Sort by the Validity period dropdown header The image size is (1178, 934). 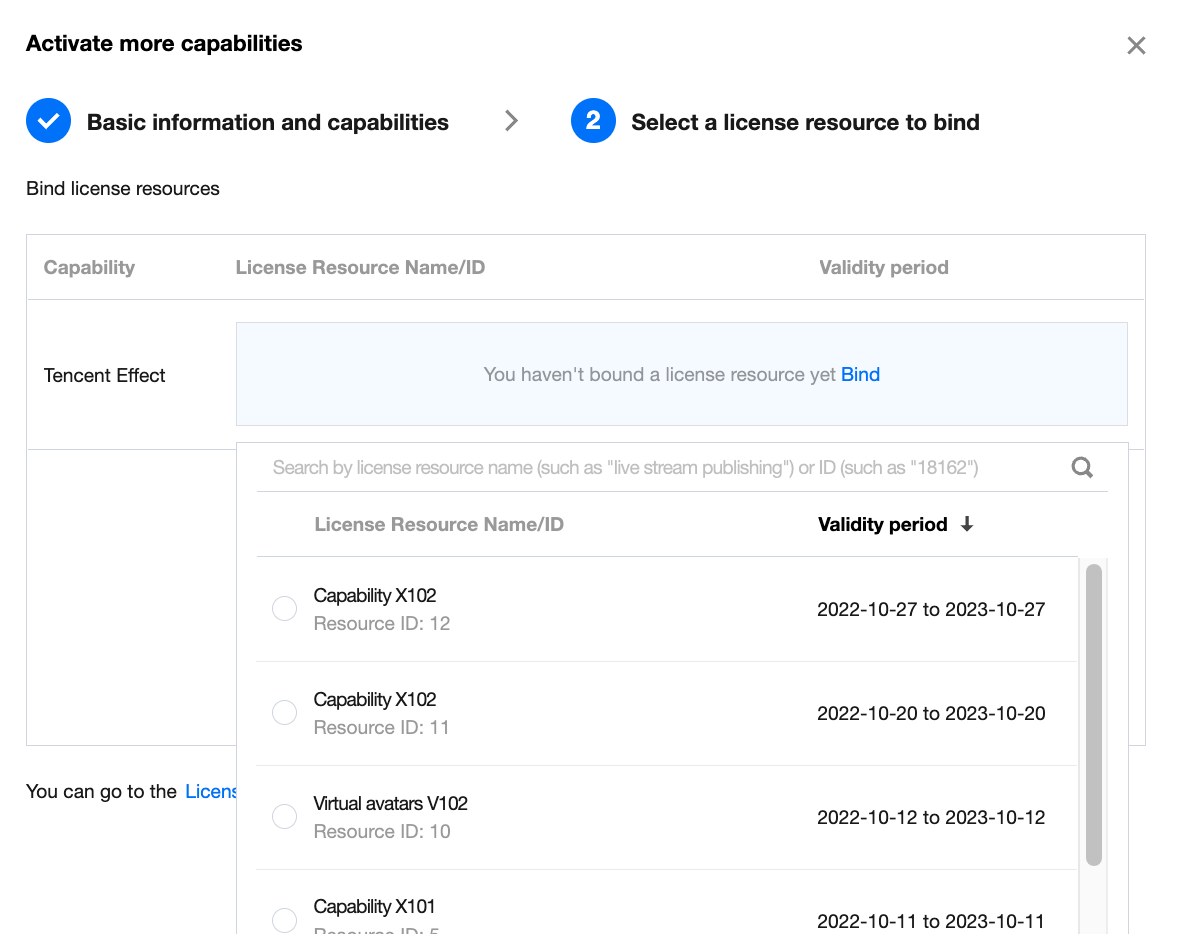coord(882,524)
